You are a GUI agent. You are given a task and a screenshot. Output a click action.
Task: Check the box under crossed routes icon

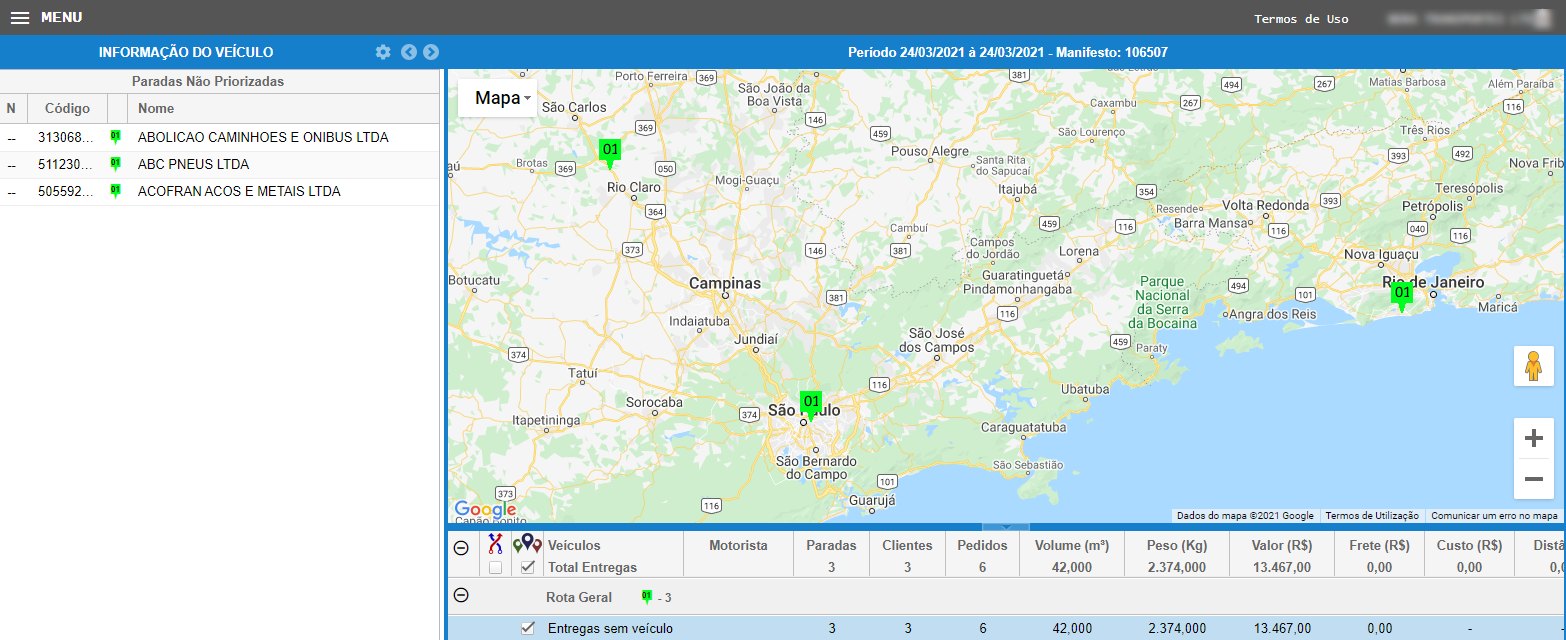click(x=495, y=568)
